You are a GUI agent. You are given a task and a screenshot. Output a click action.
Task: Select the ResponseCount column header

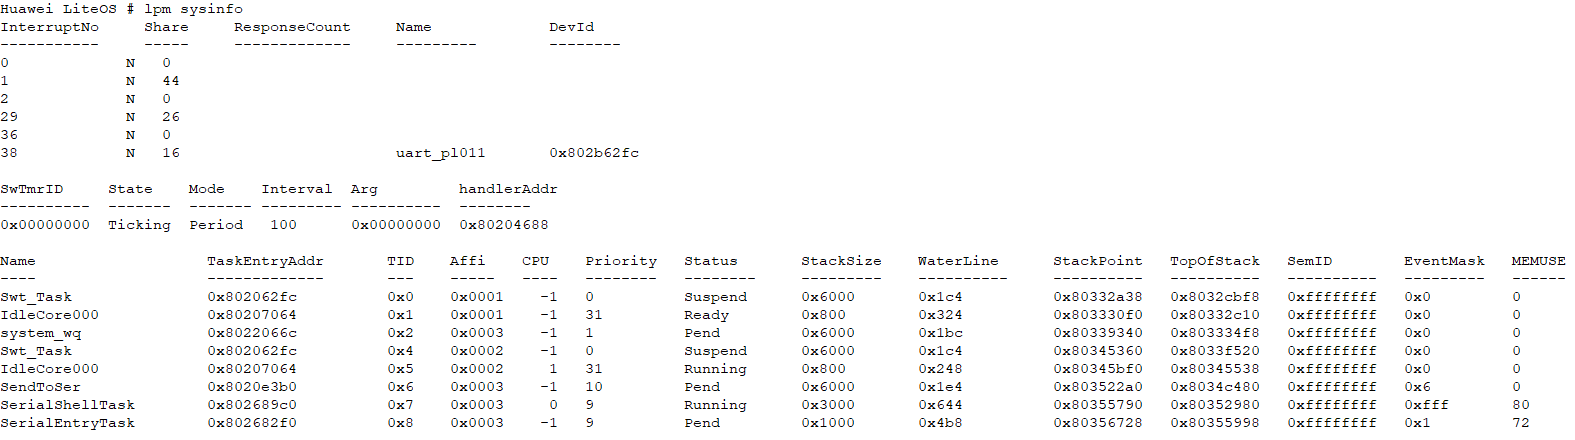pyautogui.click(x=292, y=27)
